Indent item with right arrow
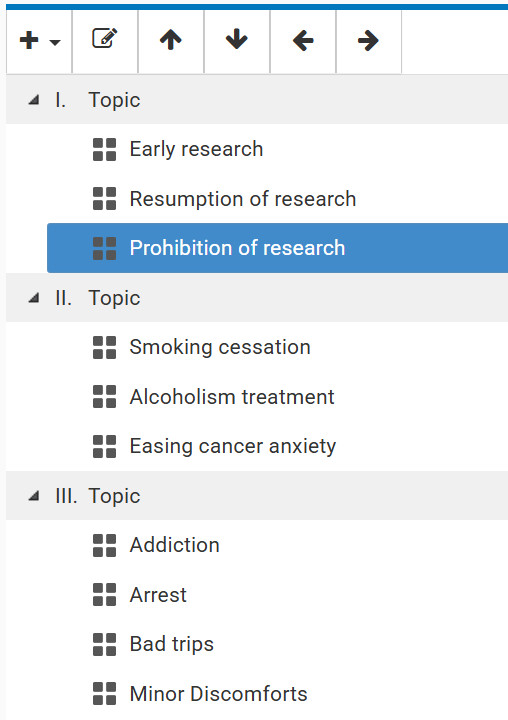Viewport: 508px width, 720px height. (369, 41)
